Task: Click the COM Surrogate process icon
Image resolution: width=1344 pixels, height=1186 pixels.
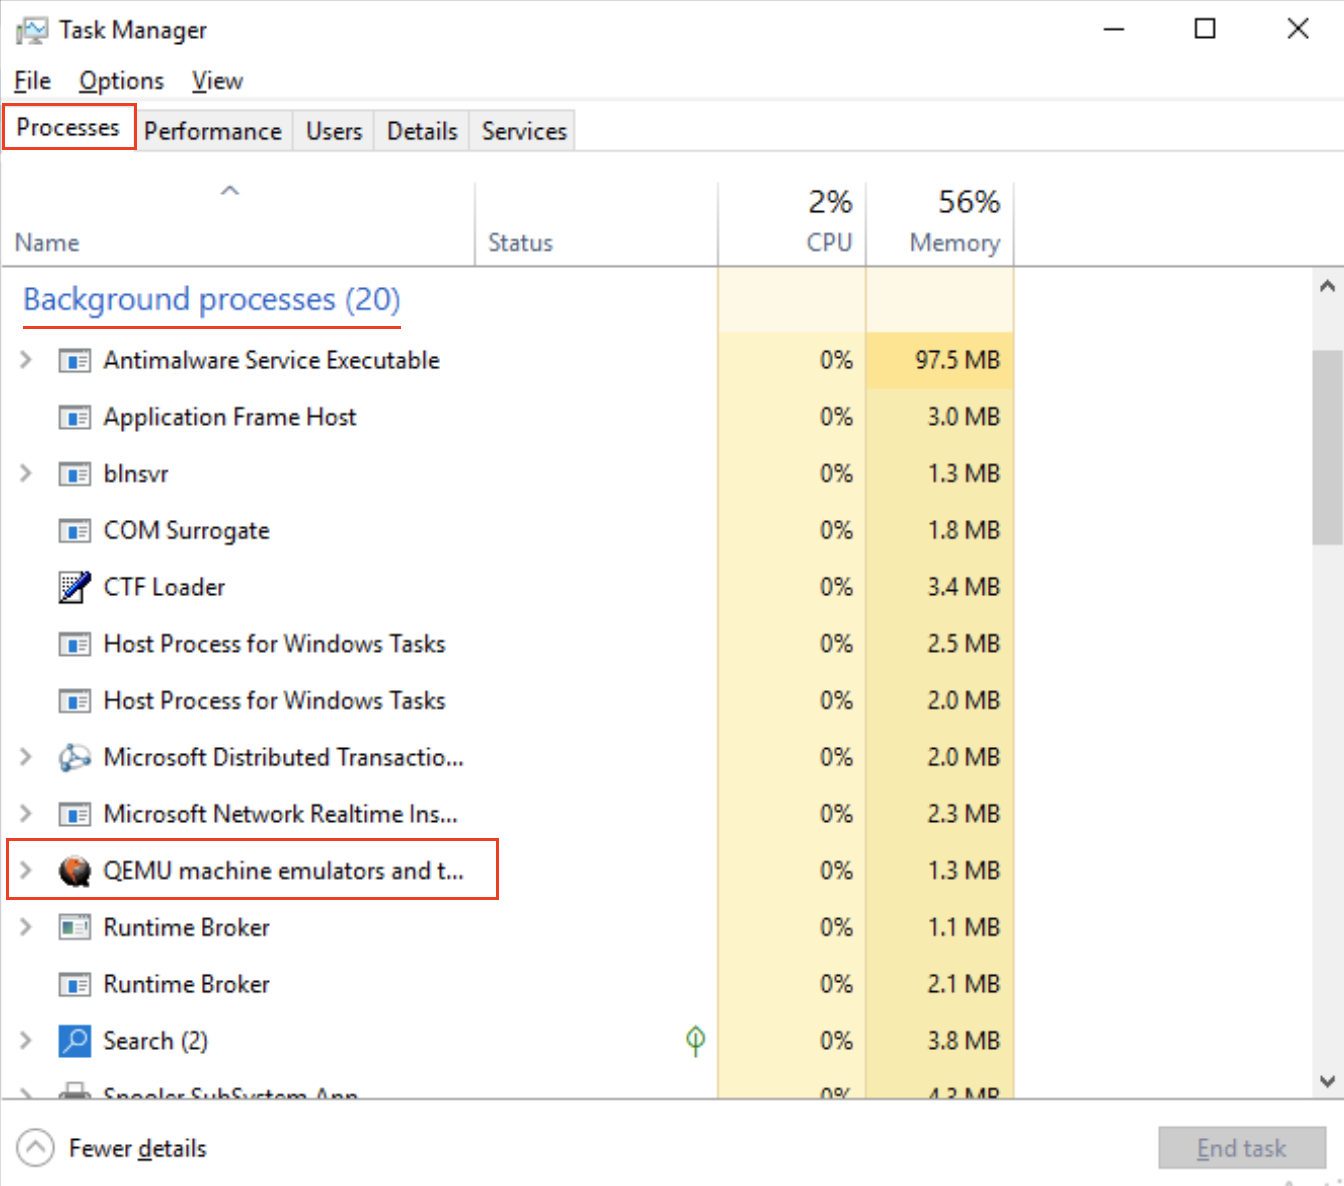Action: (x=74, y=531)
